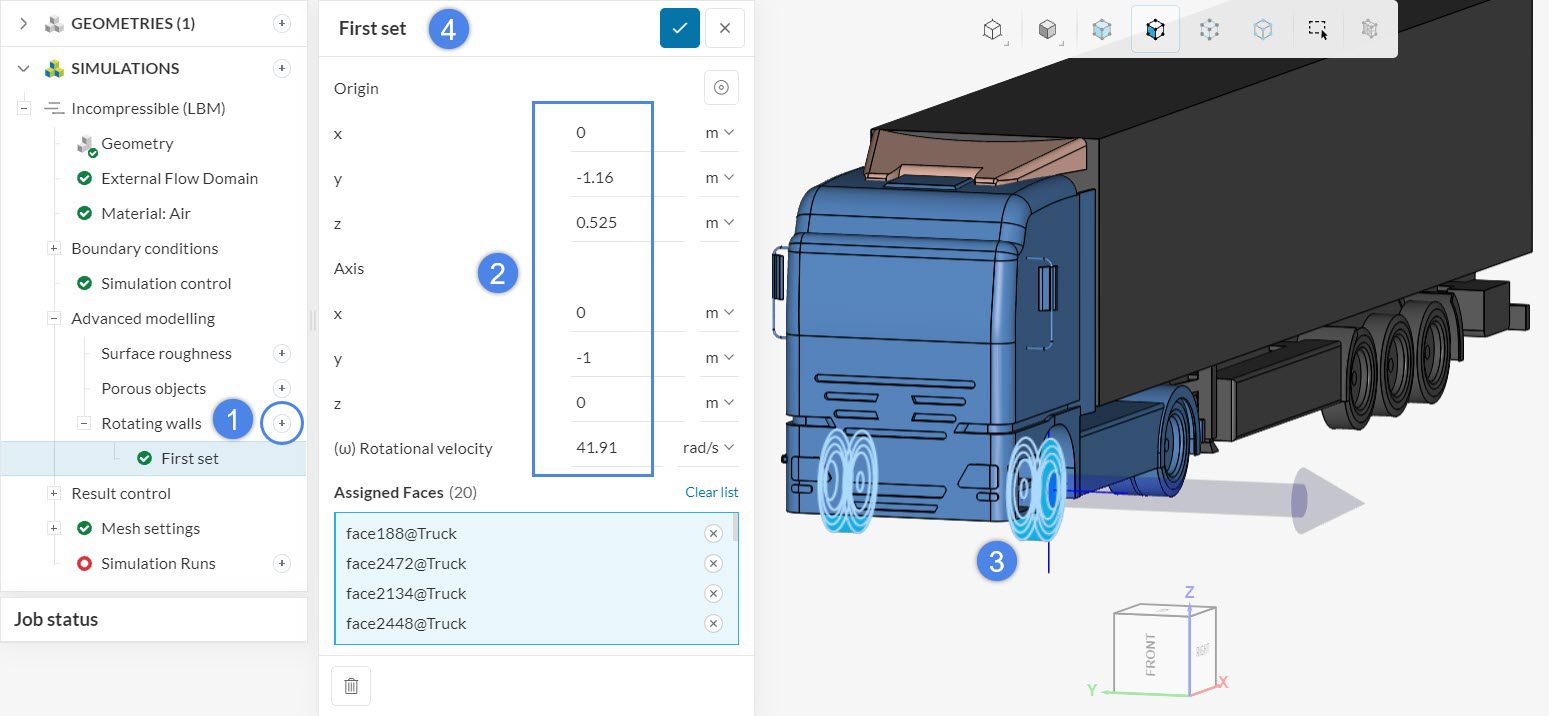
Task: Expand the Boundary conditions tree node
Action: pyautogui.click(x=55, y=248)
